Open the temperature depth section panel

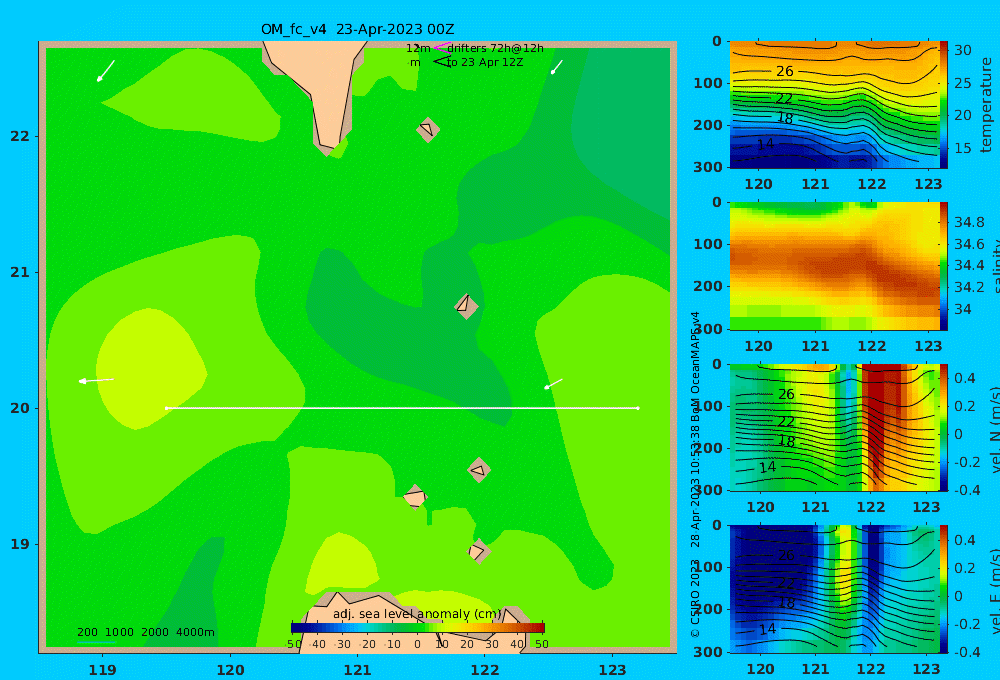click(x=833, y=105)
